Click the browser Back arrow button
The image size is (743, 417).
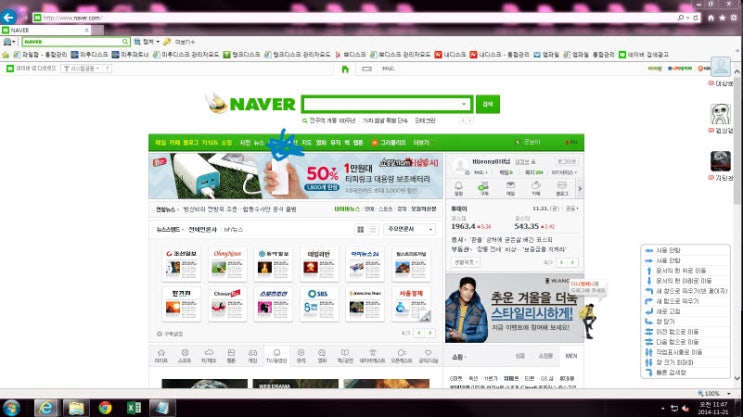[9, 17]
